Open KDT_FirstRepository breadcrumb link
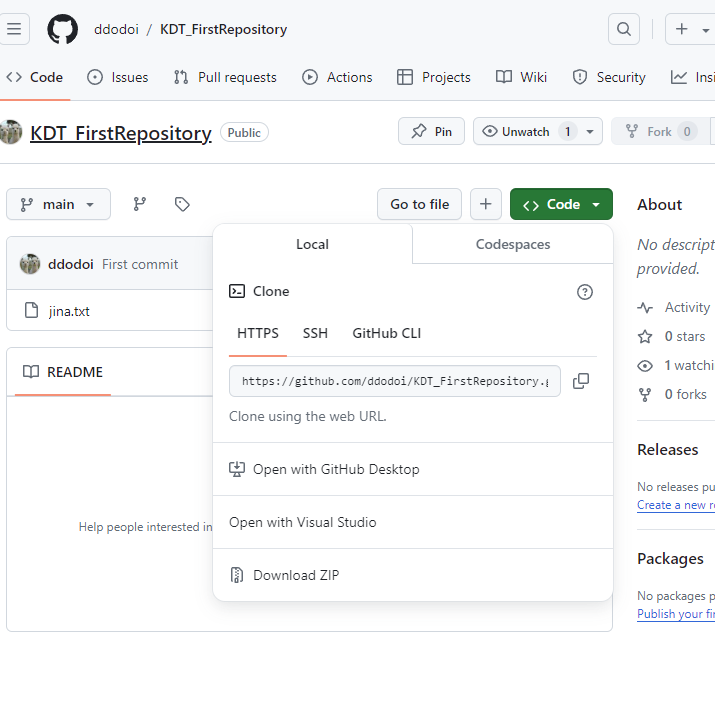 click(x=223, y=29)
